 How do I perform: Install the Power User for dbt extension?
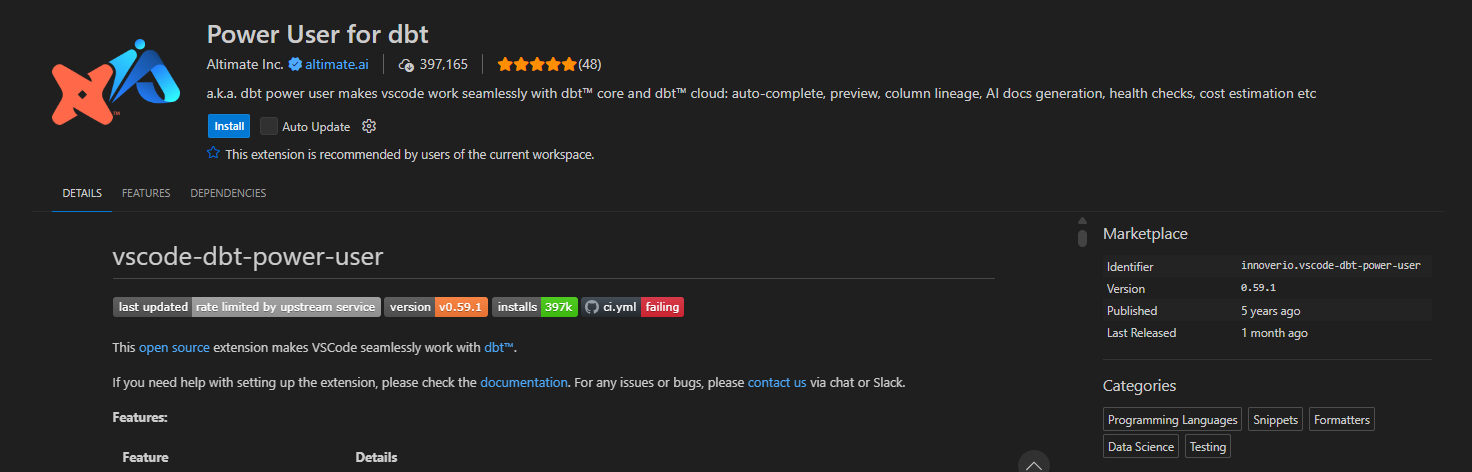click(229, 126)
